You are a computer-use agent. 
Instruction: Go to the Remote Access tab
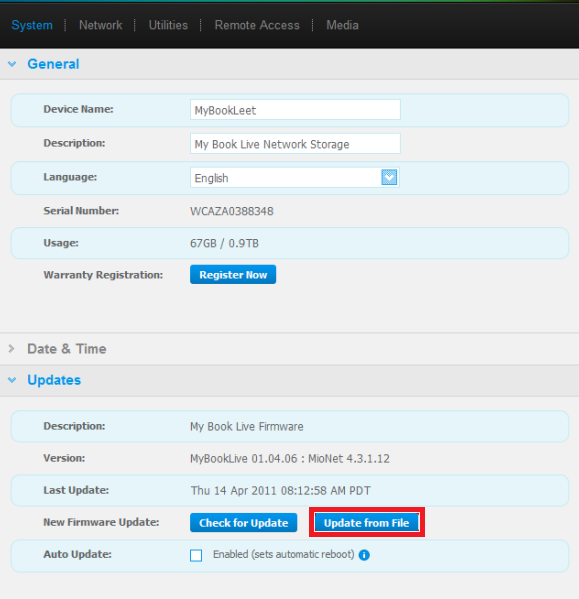257,25
